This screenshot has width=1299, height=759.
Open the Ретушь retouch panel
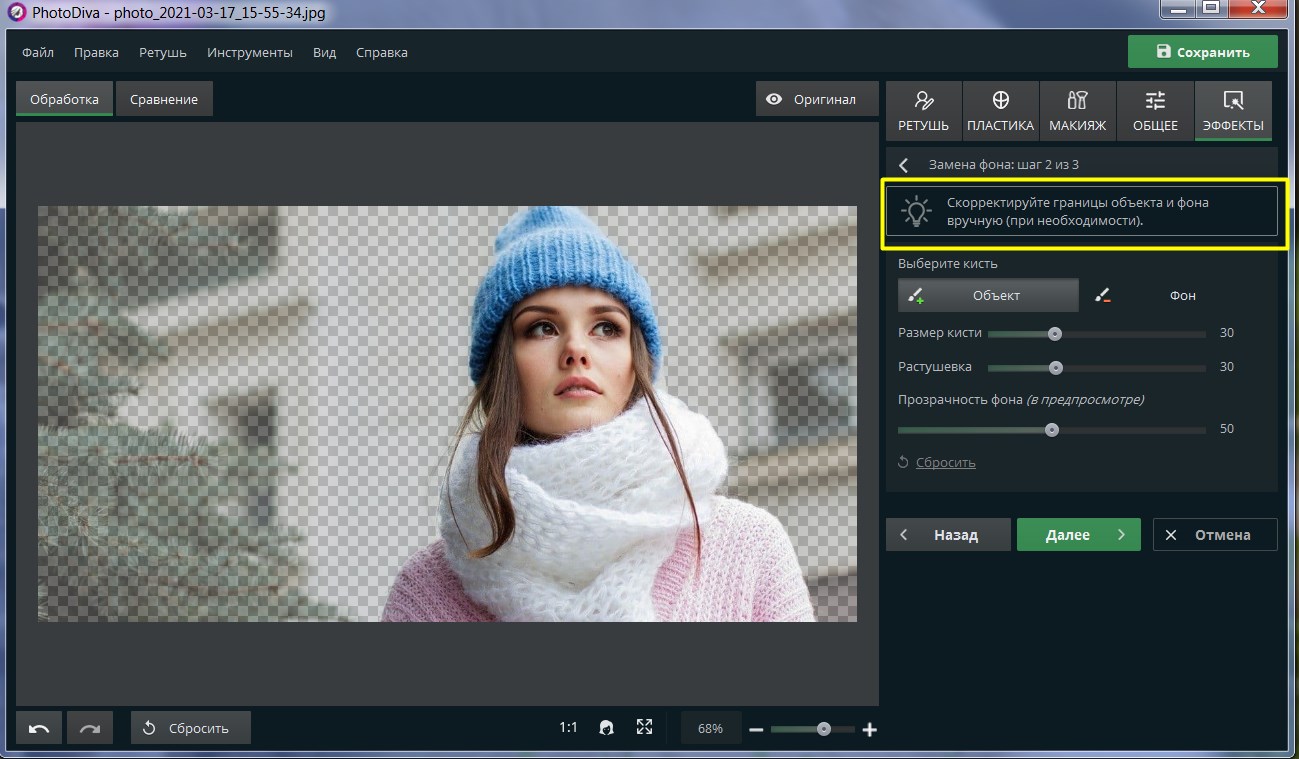(923, 110)
